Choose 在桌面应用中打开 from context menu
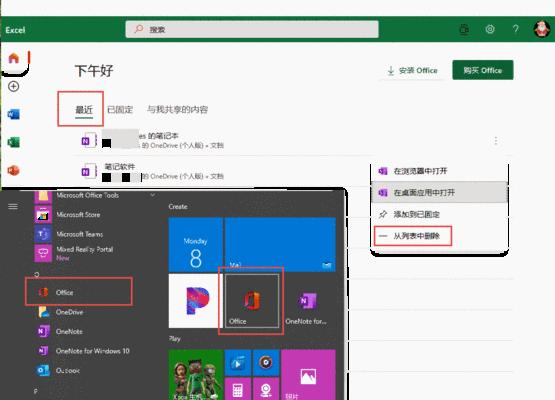The width and height of the screenshot is (555, 400). [x=439, y=193]
